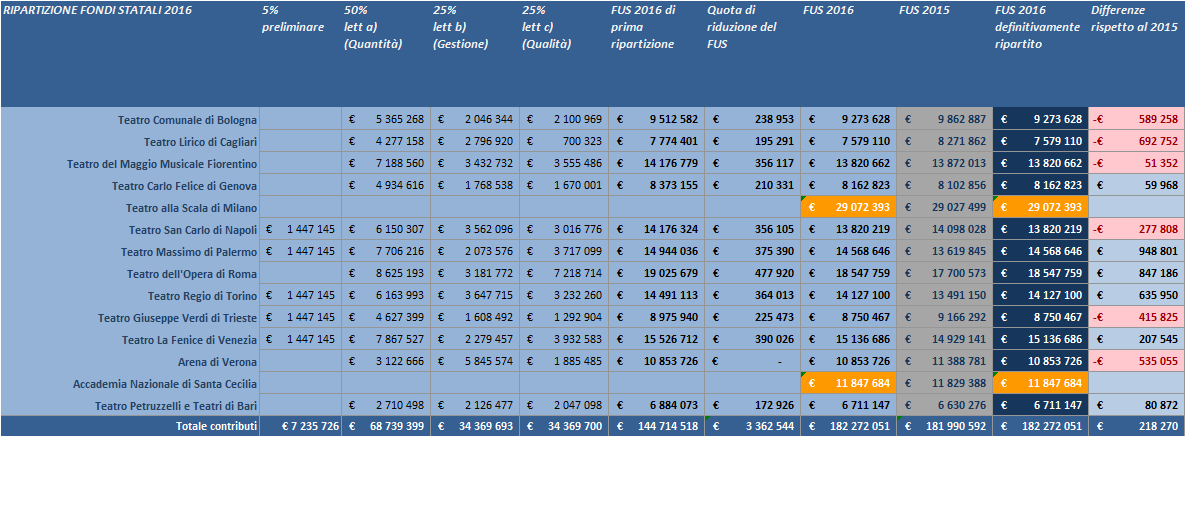The height and width of the screenshot is (505, 1185).
Task: Select the 'RIPARTIZIONE FONDI STATALI 2016' header cell
Action: coord(130,54)
